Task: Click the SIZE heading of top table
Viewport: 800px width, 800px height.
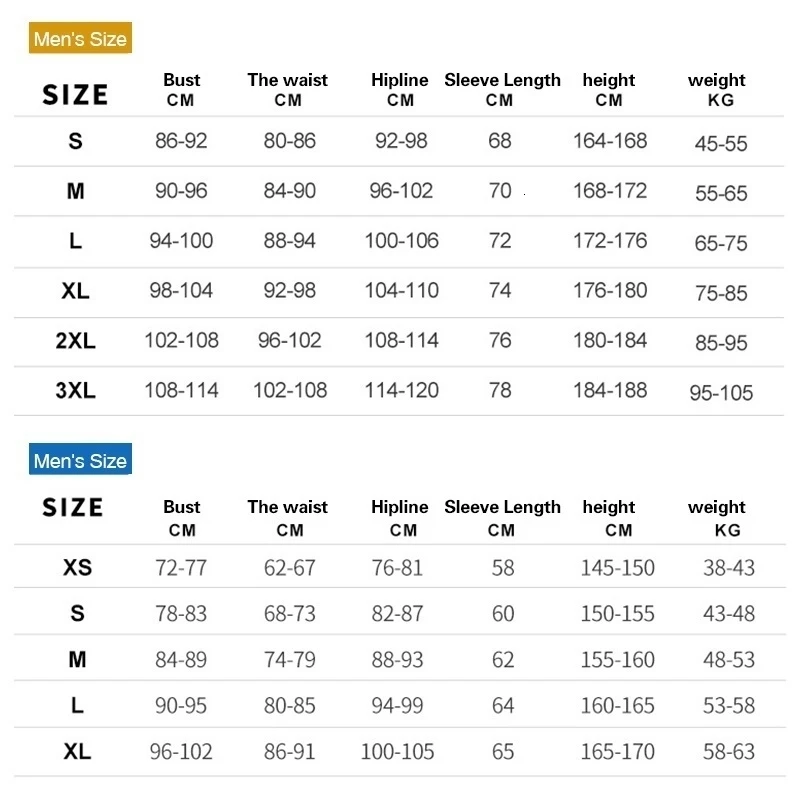Action: tap(75, 95)
